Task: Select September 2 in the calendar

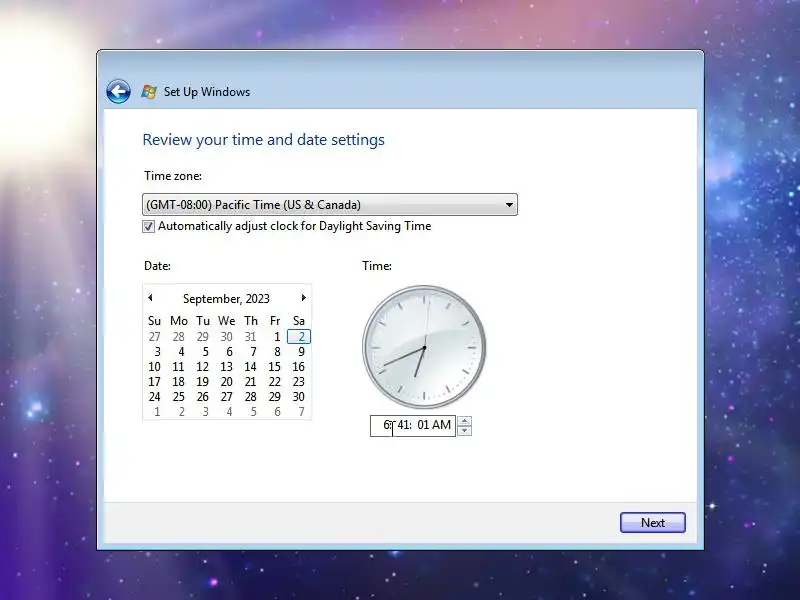Action: pos(299,337)
